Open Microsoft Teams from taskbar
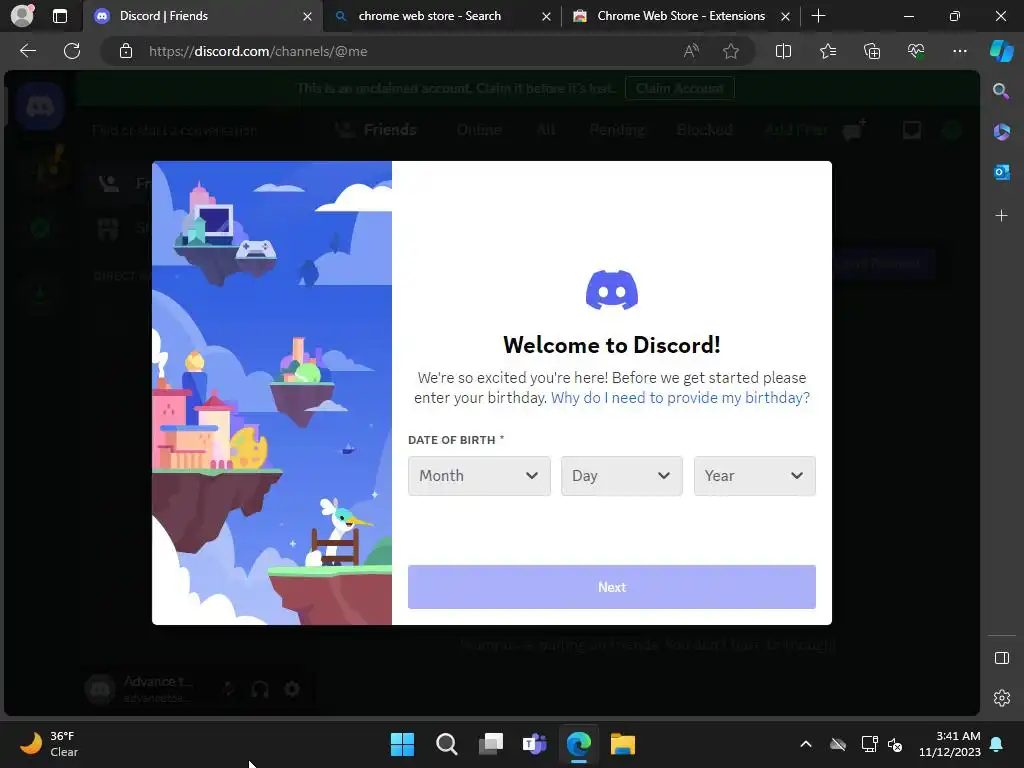The width and height of the screenshot is (1024, 768). point(534,744)
